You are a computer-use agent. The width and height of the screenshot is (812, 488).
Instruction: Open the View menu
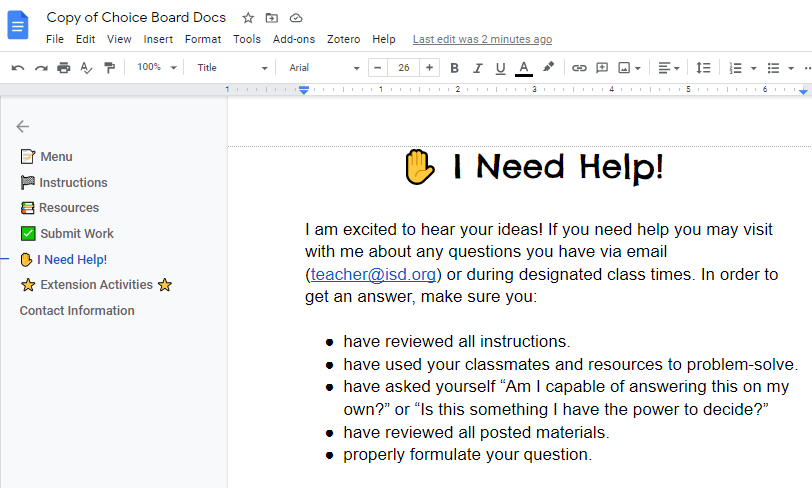point(119,39)
